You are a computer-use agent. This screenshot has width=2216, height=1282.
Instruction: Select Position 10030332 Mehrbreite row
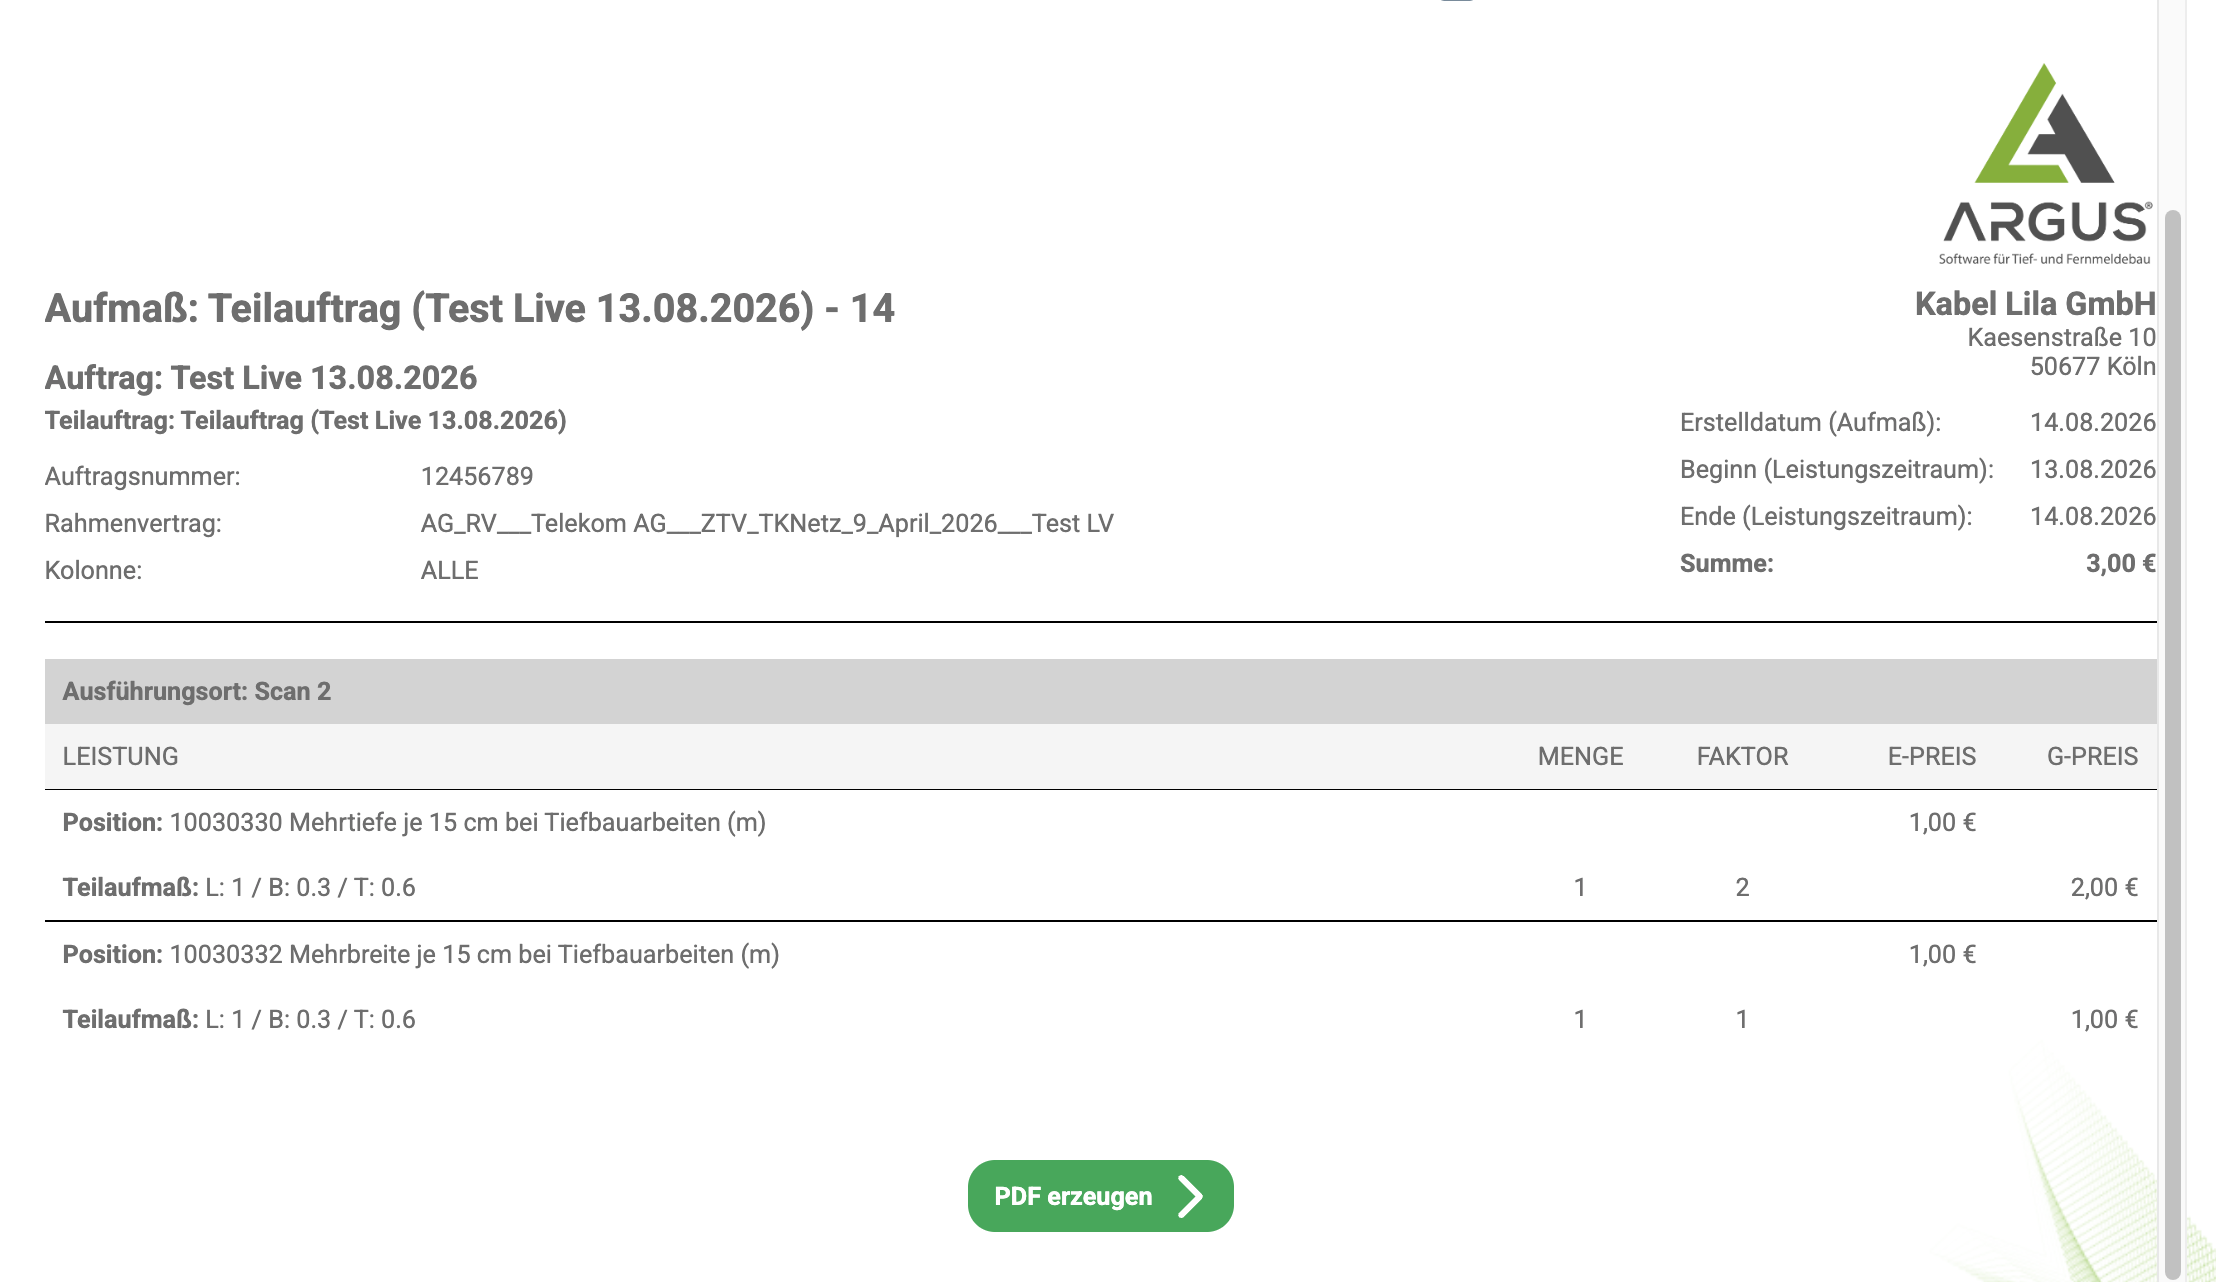(x=1100, y=954)
